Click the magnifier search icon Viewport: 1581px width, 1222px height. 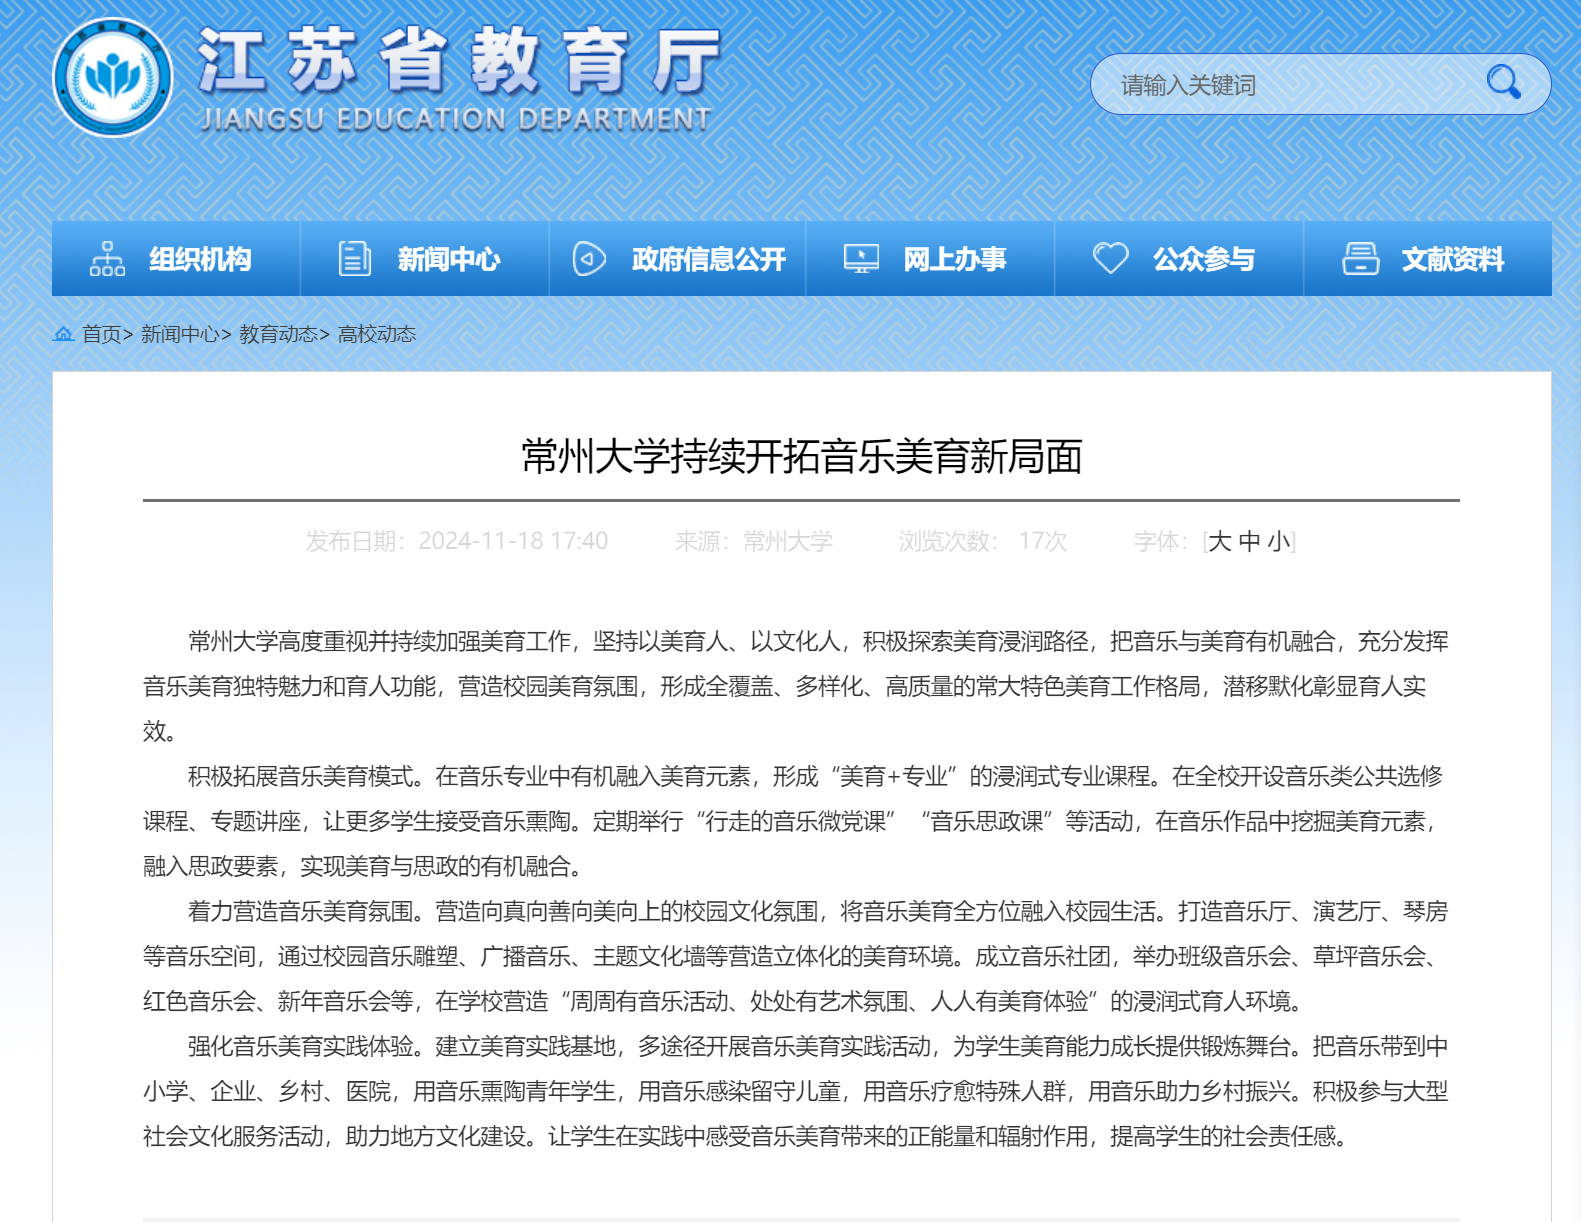click(1502, 82)
